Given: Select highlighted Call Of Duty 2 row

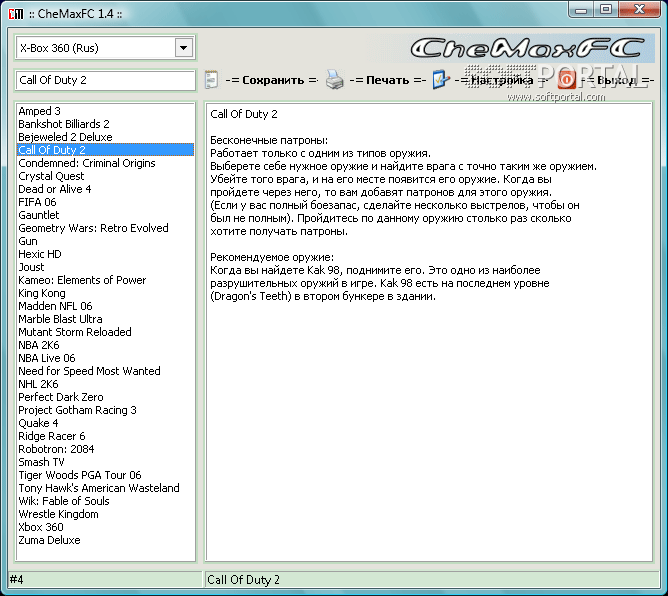Looking at the screenshot, I should [105, 150].
